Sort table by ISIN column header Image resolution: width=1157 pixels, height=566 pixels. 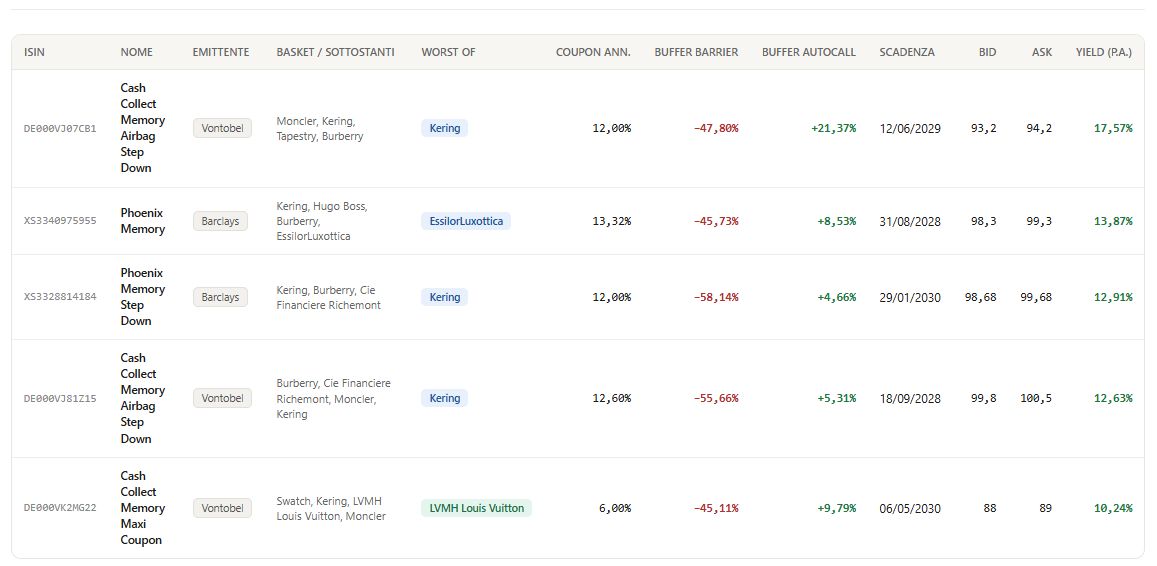click(34, 52)
